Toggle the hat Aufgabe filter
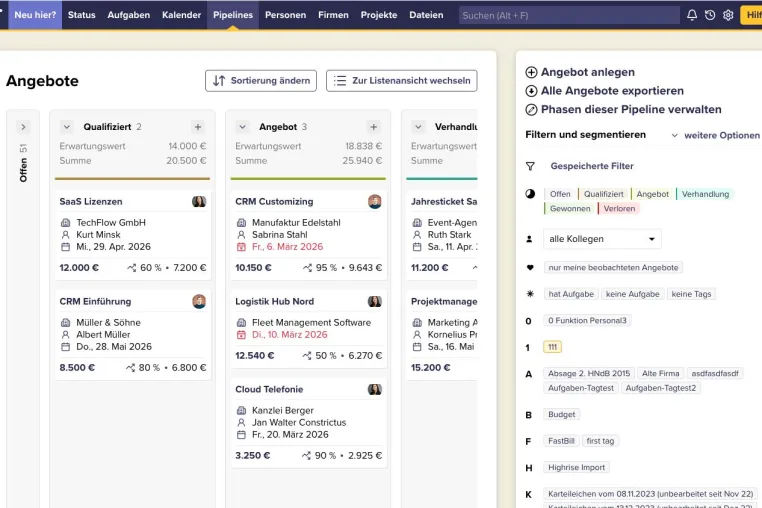762x508 pixels. tap(571, 294)
